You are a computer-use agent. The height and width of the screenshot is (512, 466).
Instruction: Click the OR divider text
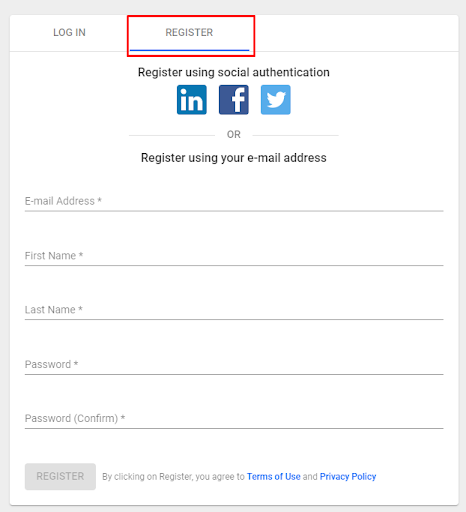[x=234, y=135]
